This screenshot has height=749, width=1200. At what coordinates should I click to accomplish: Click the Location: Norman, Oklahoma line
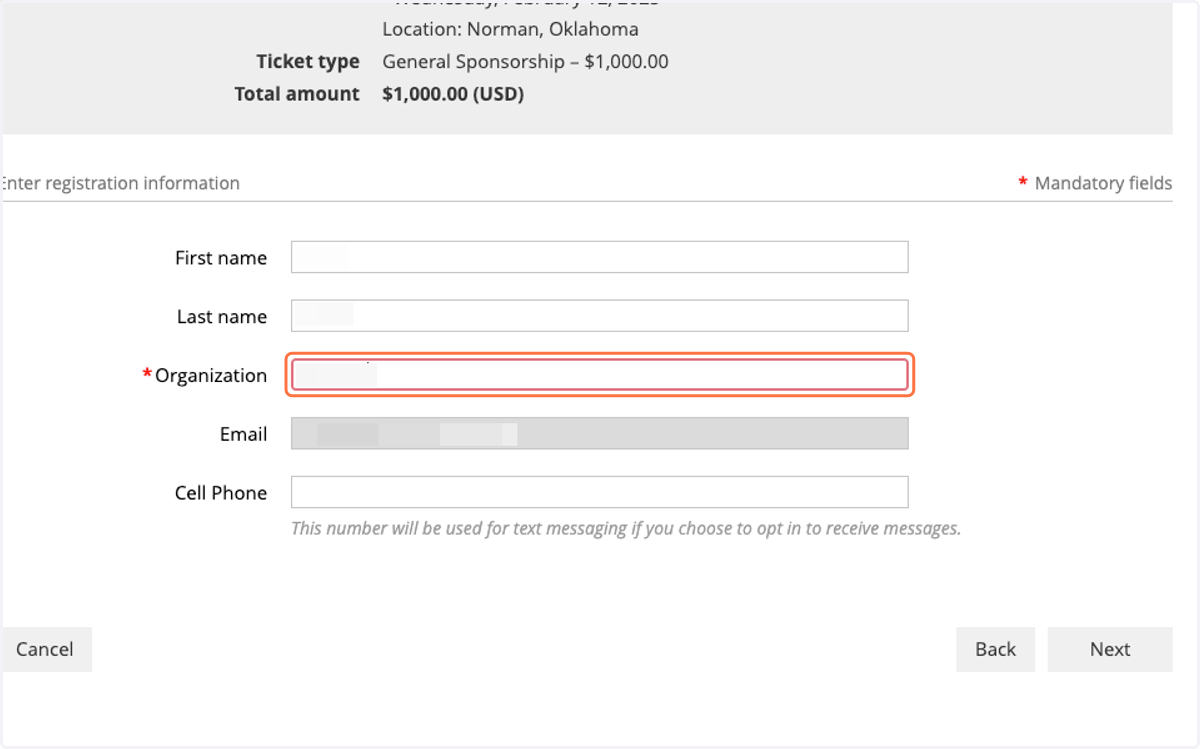tap(510, 29)
